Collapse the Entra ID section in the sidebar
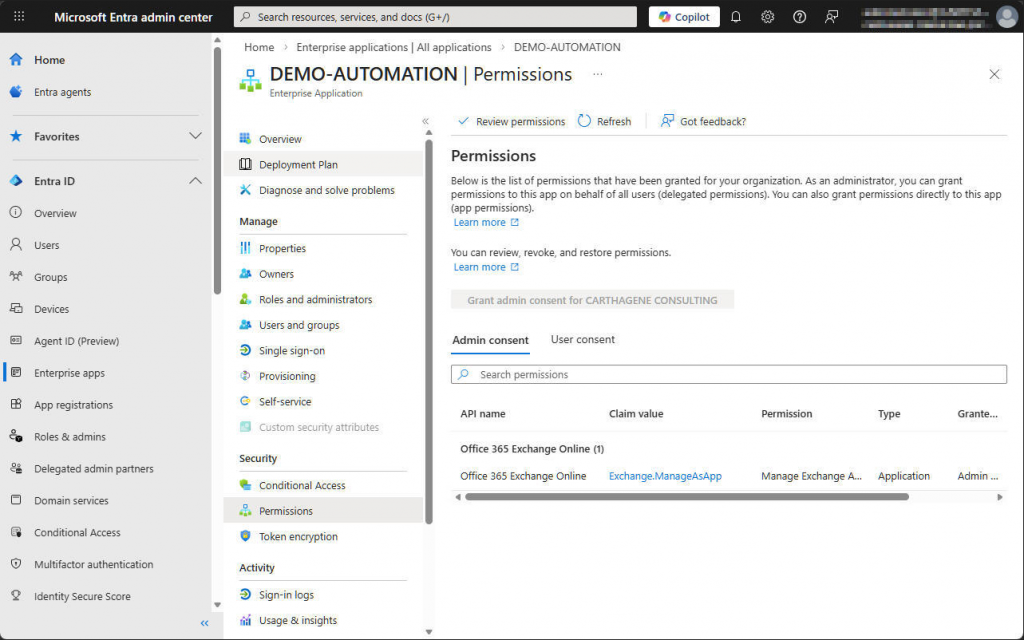This screenshot has width=1024, height=640. click(x=196, y=180)
